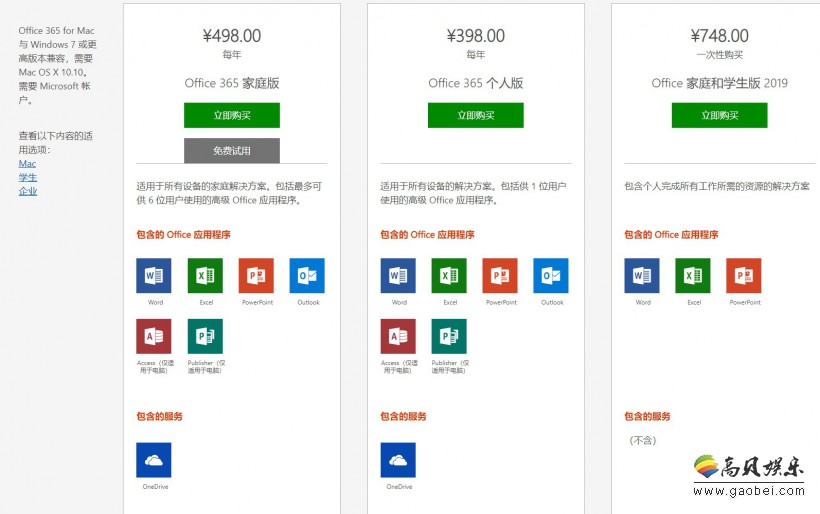Click Access icon in Office 365 个人版 card

398,336
